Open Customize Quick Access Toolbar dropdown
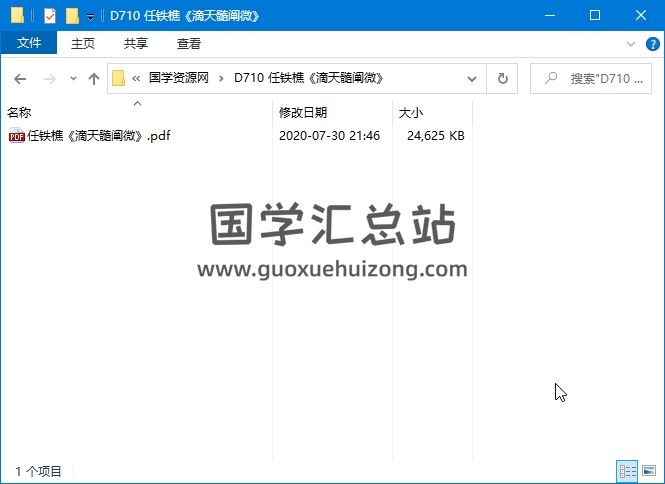 90,17
